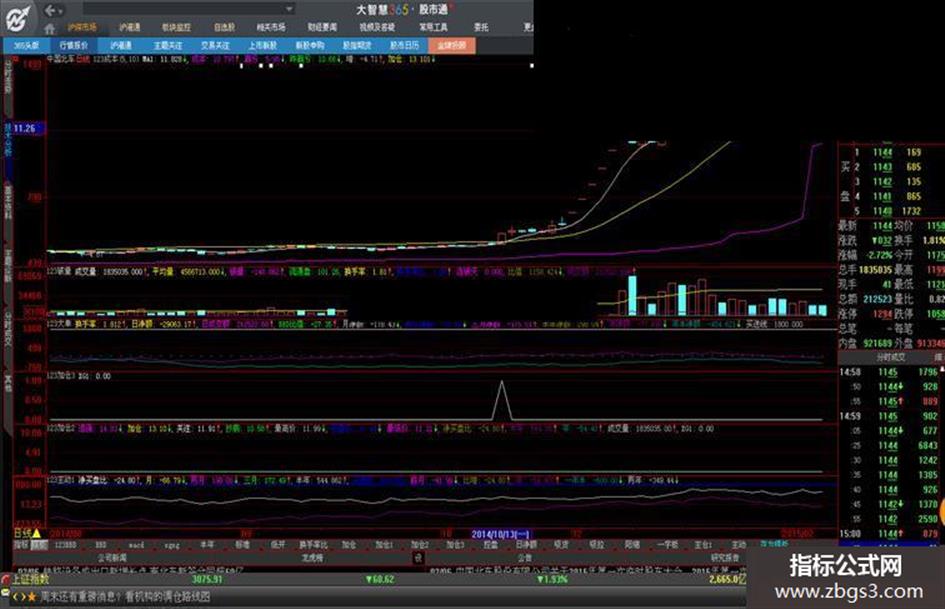Open the 分时成交 panel header
The image size is (945, 609).
[x=891, y=358]
